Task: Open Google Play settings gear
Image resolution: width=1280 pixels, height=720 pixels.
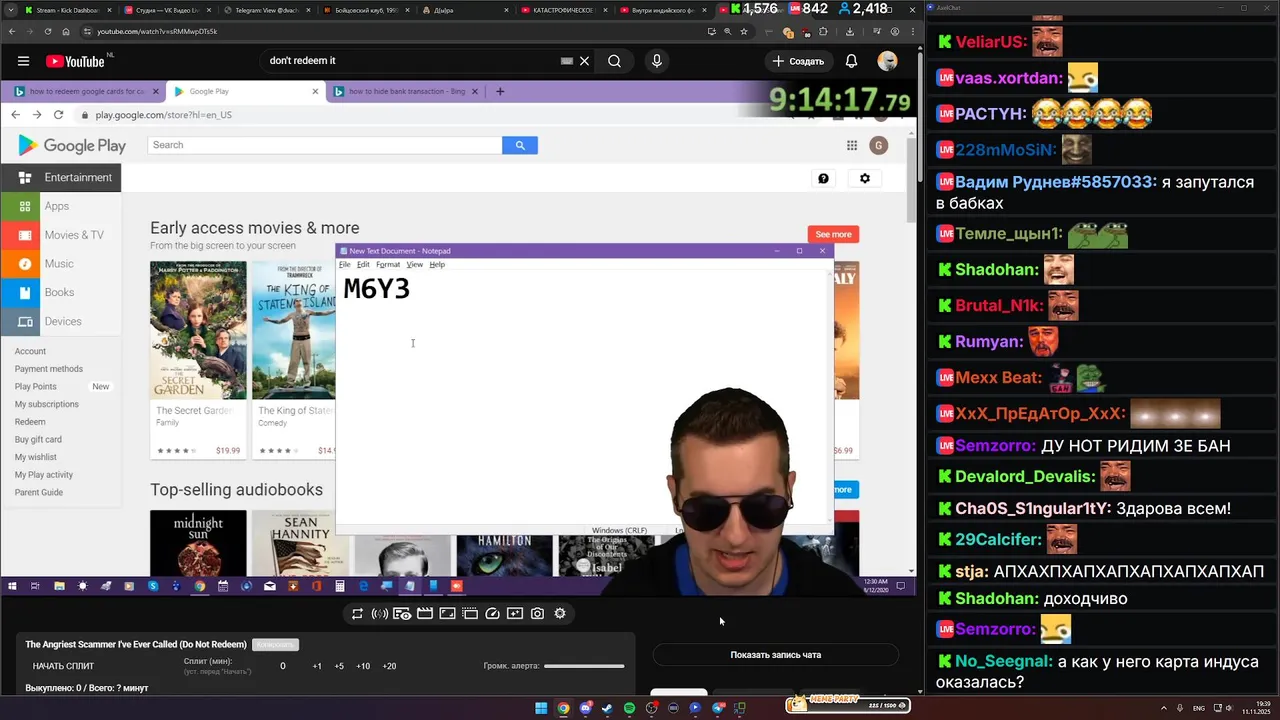Action: tap(865, 178)
